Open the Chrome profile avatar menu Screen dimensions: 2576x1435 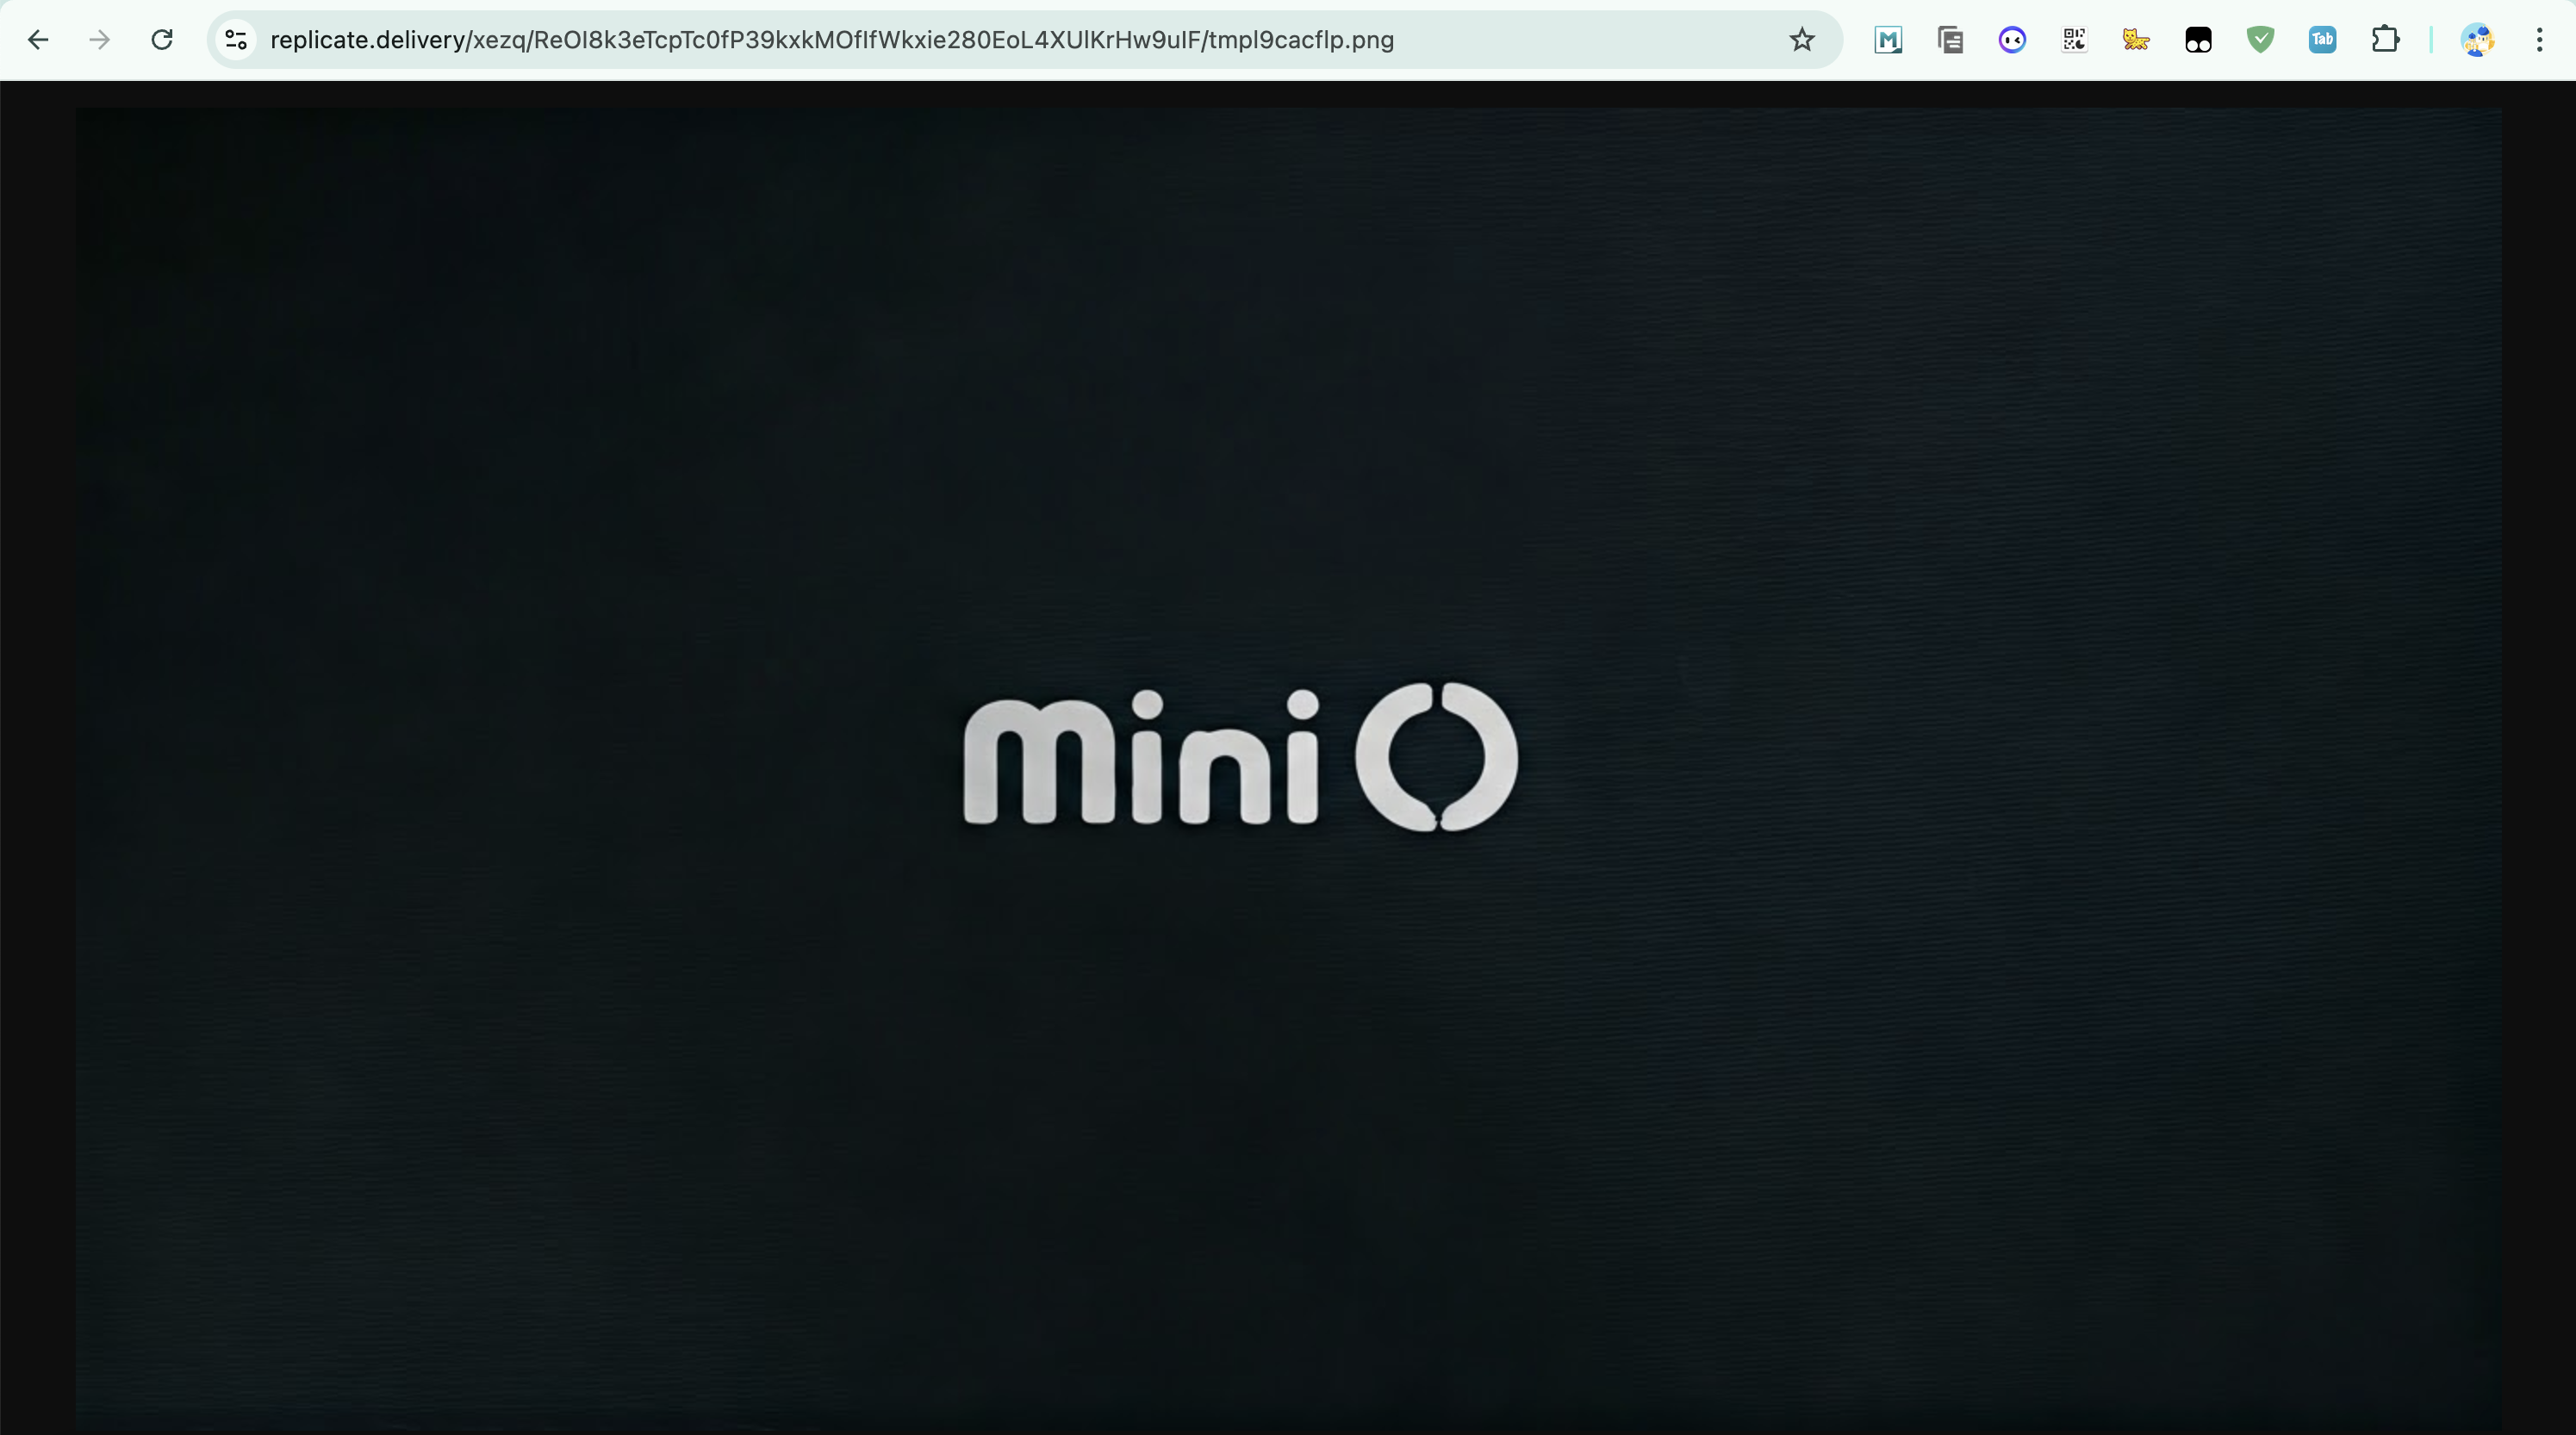tap(2477, 40)
